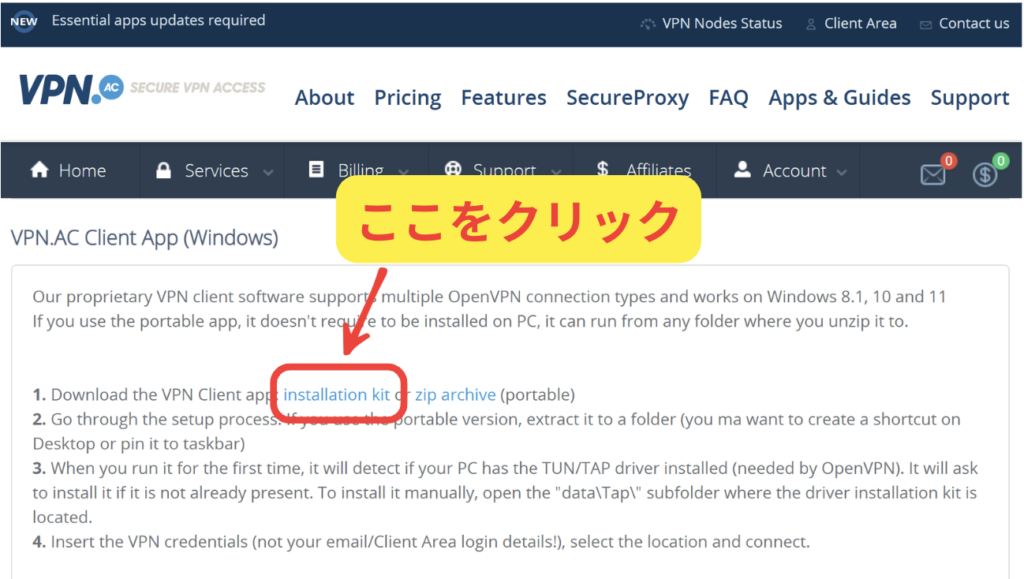Click the Contact us envelope icon
The image size is (1024, 579).
925,25
